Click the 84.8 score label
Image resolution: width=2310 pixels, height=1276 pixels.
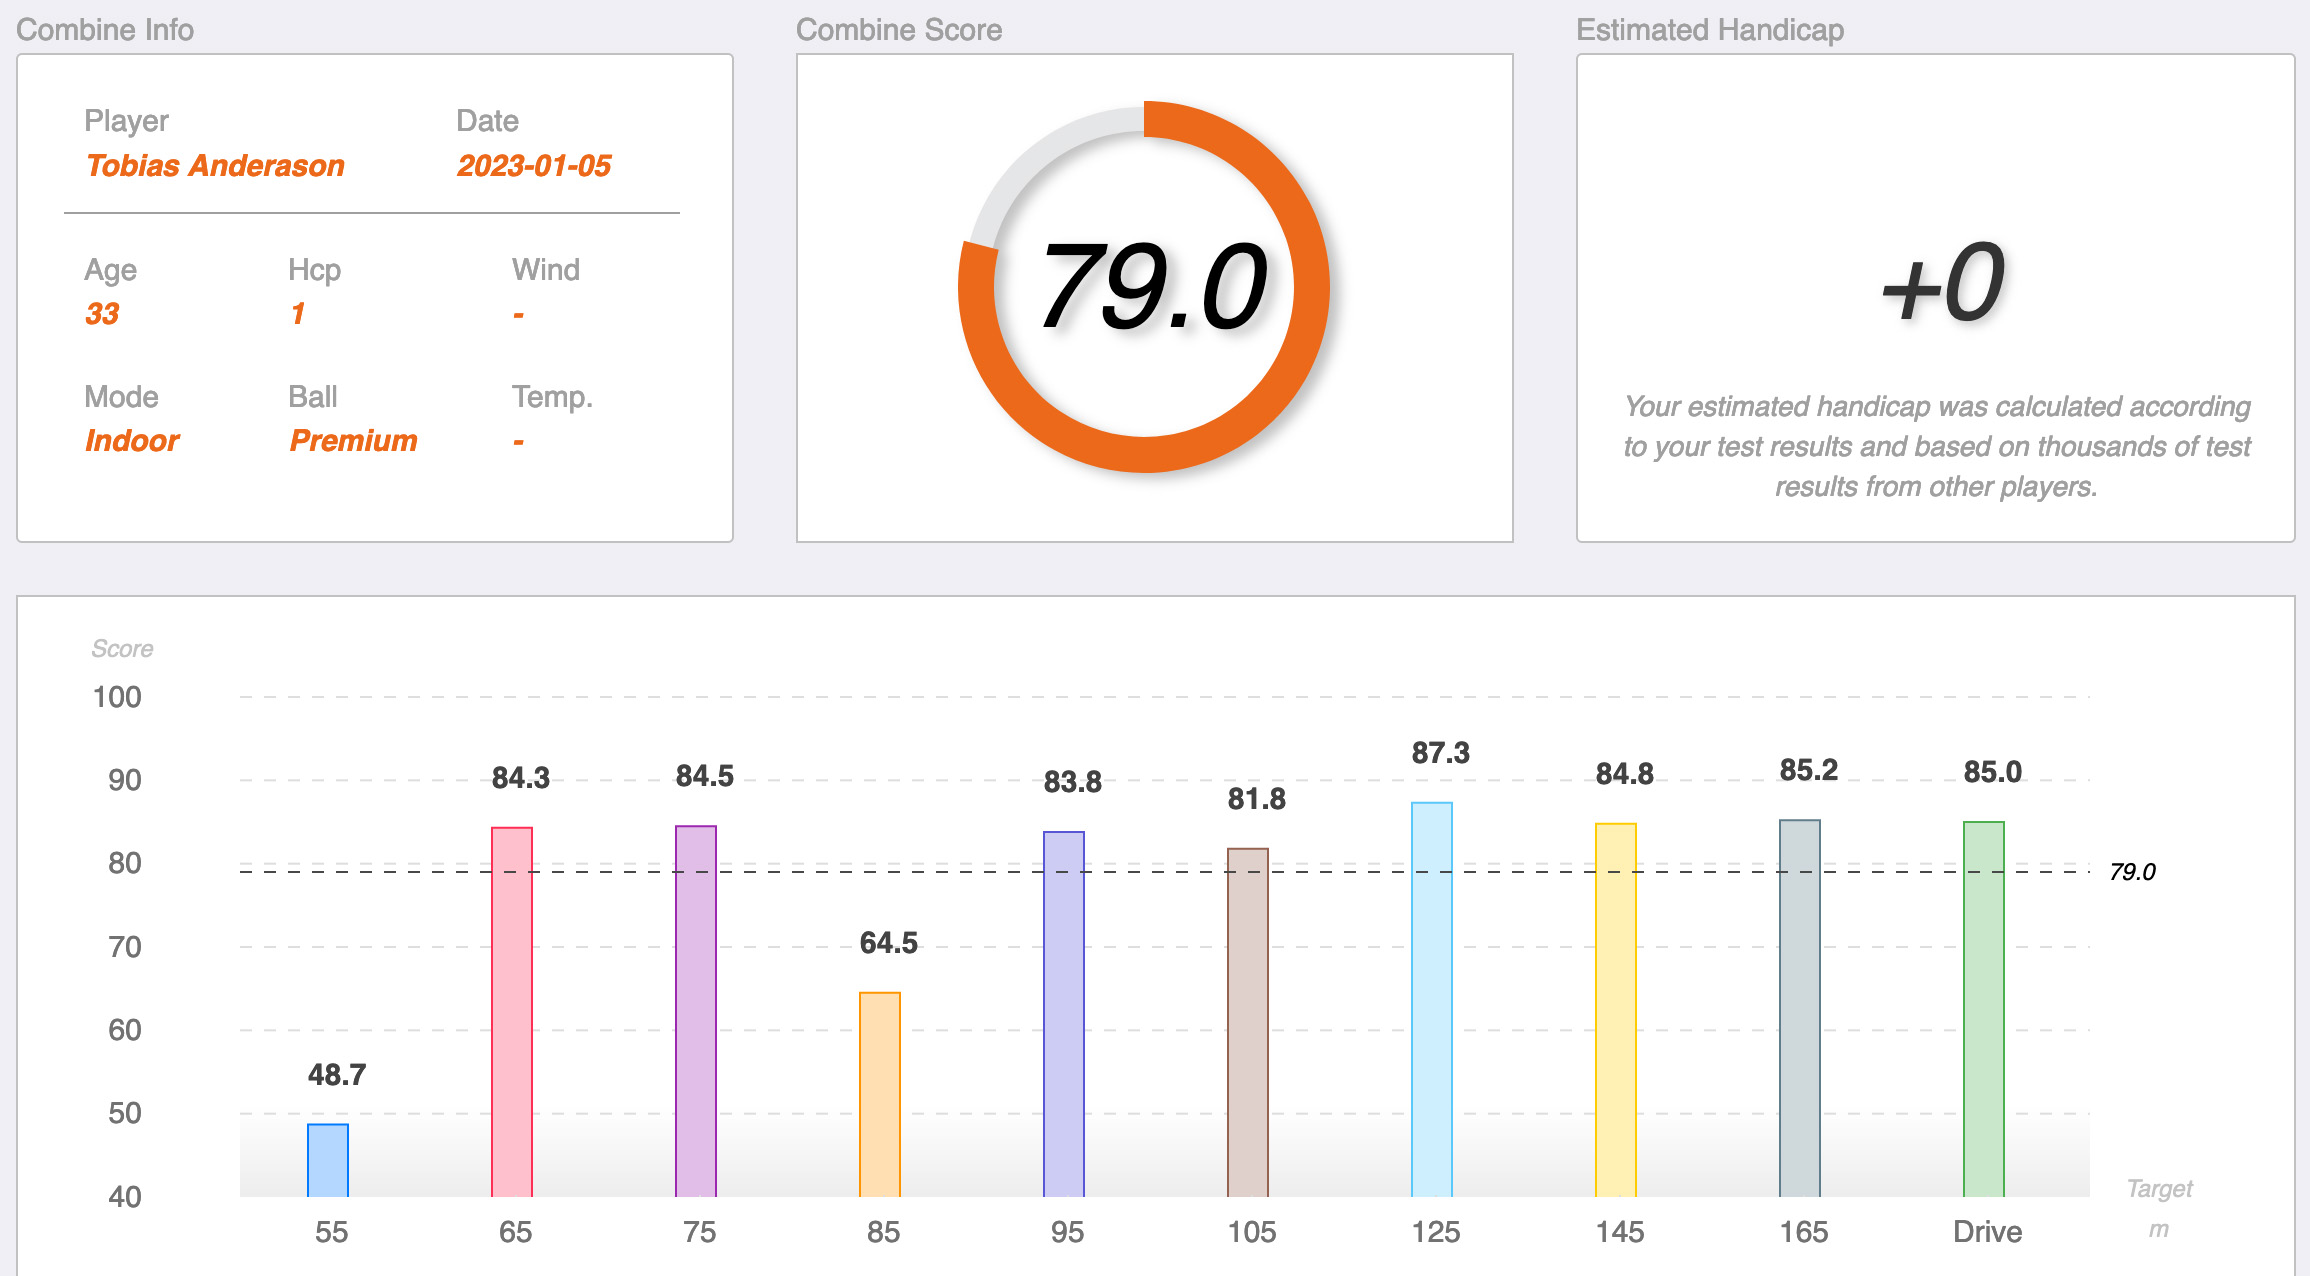pyautogui.click(x=1624, y=774)
